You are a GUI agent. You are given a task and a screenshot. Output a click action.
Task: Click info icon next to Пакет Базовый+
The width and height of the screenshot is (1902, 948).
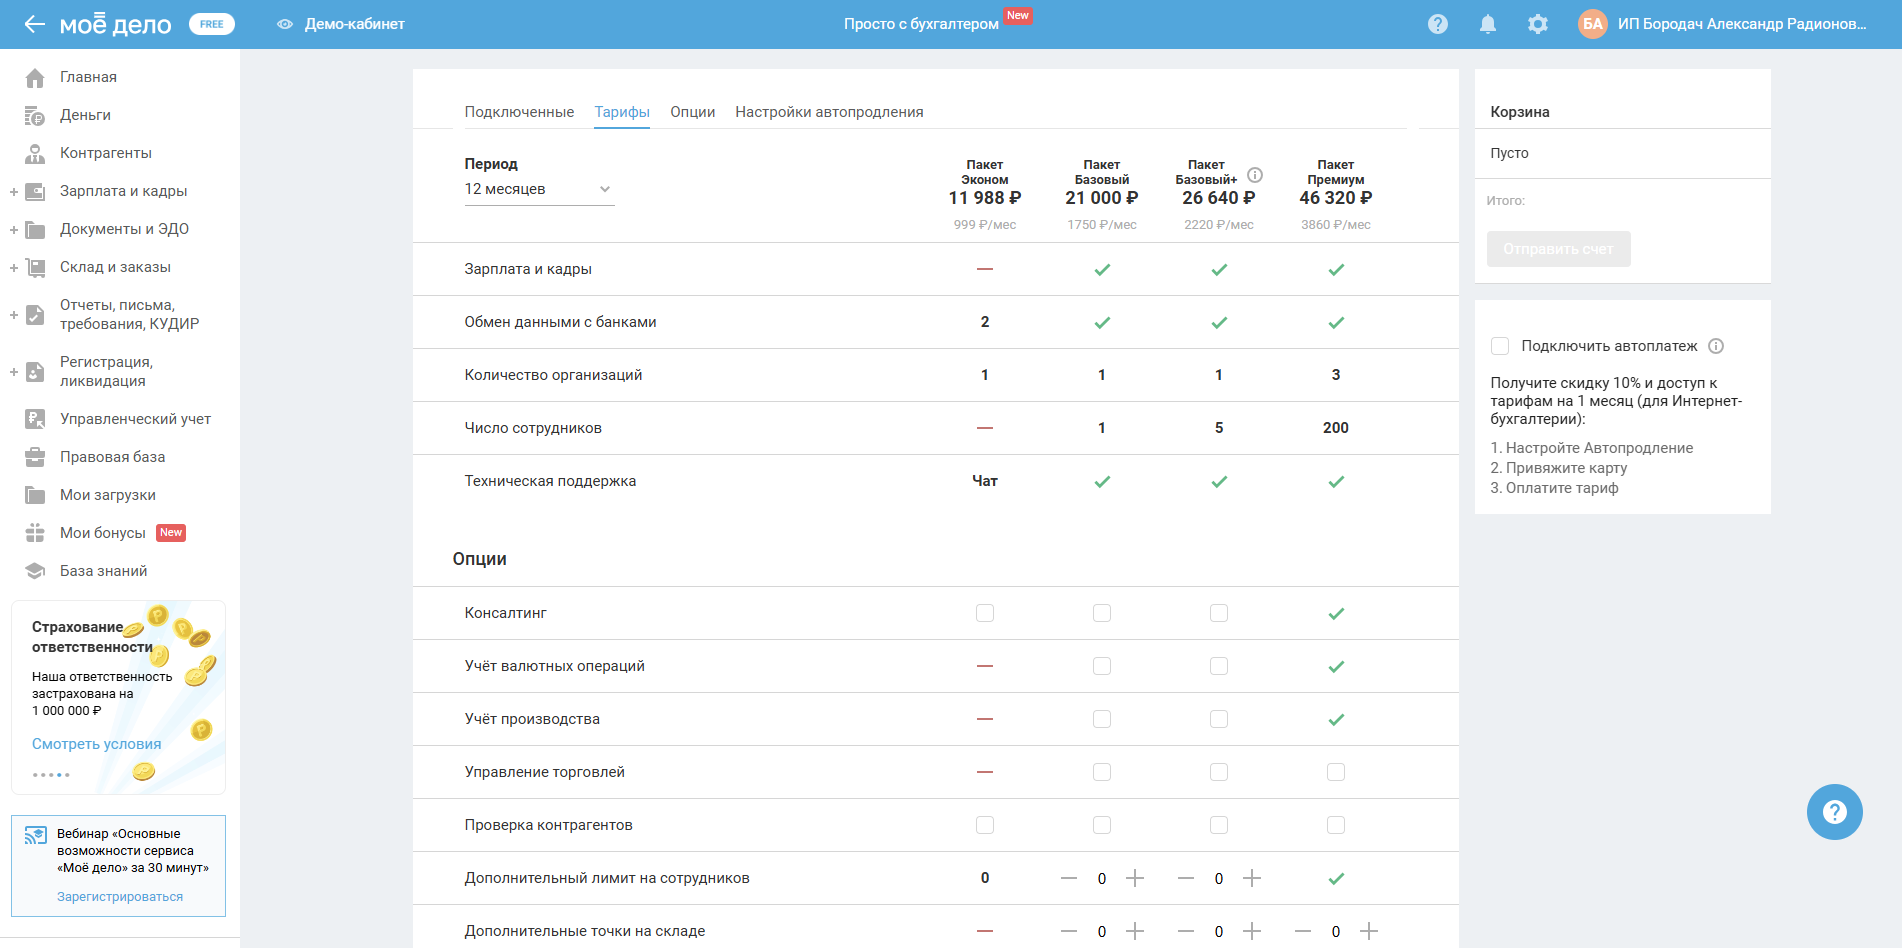click(x=1255, y=175)
